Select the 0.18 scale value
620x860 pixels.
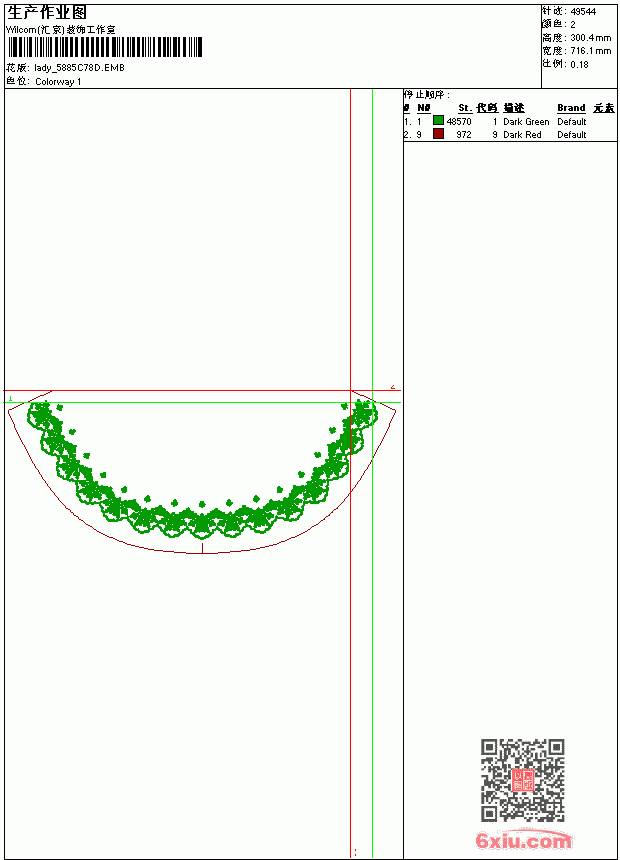pyautogui.click(x=579, y=65)
